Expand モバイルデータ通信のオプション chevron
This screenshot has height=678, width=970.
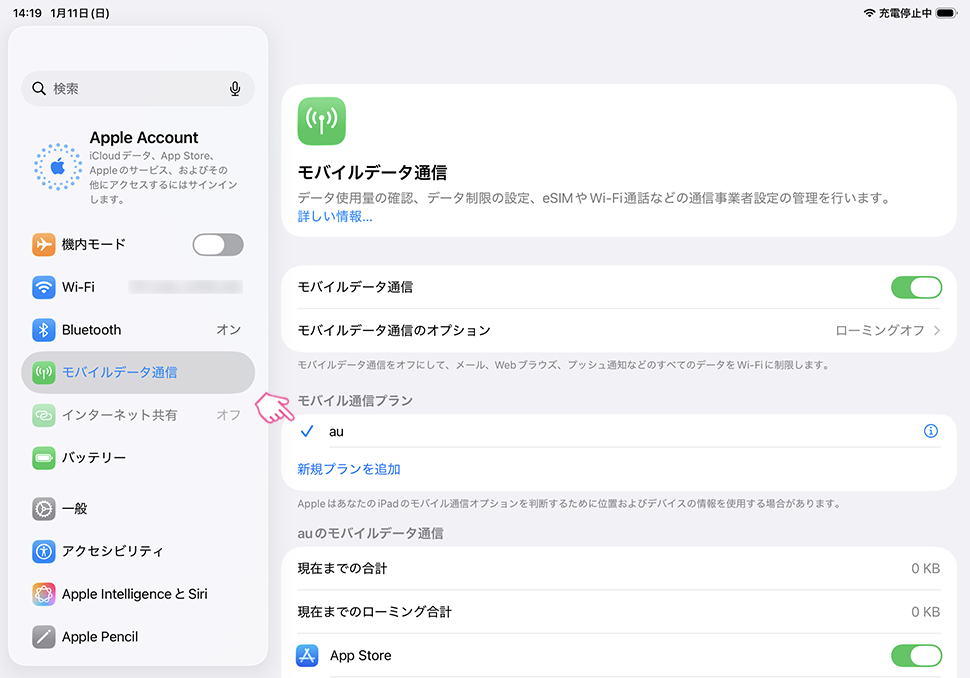(937, 331)
